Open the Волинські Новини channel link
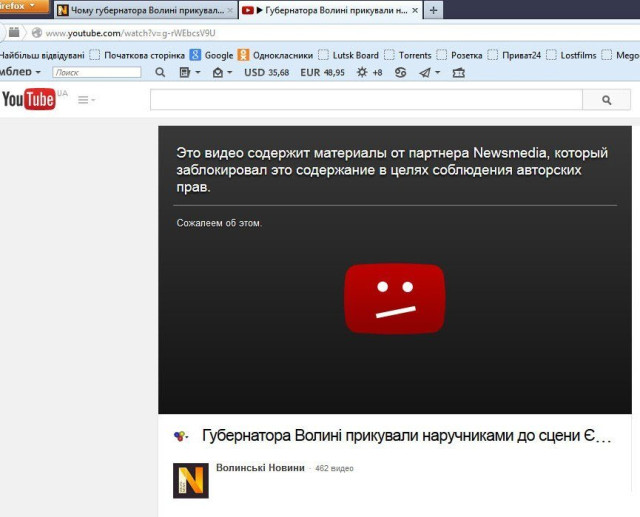 (260, 468)
